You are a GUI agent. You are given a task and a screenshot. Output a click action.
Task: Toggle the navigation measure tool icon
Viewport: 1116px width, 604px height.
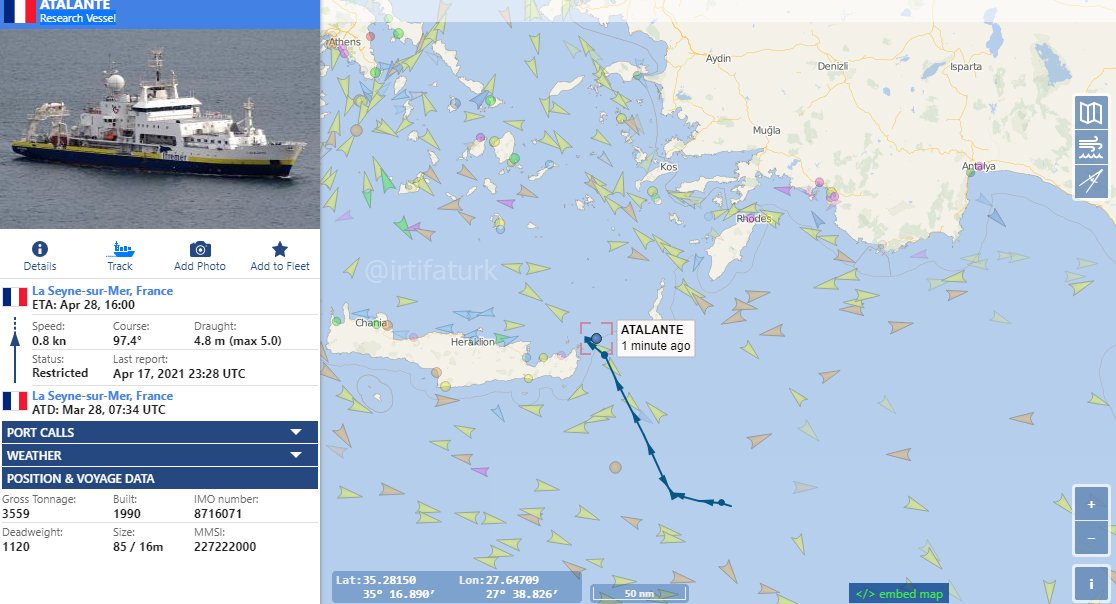click(x=1090, y=181)
